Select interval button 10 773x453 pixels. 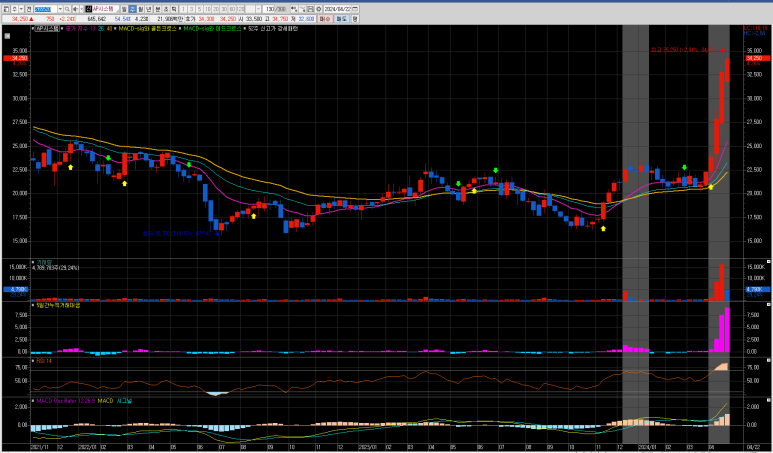208,9
